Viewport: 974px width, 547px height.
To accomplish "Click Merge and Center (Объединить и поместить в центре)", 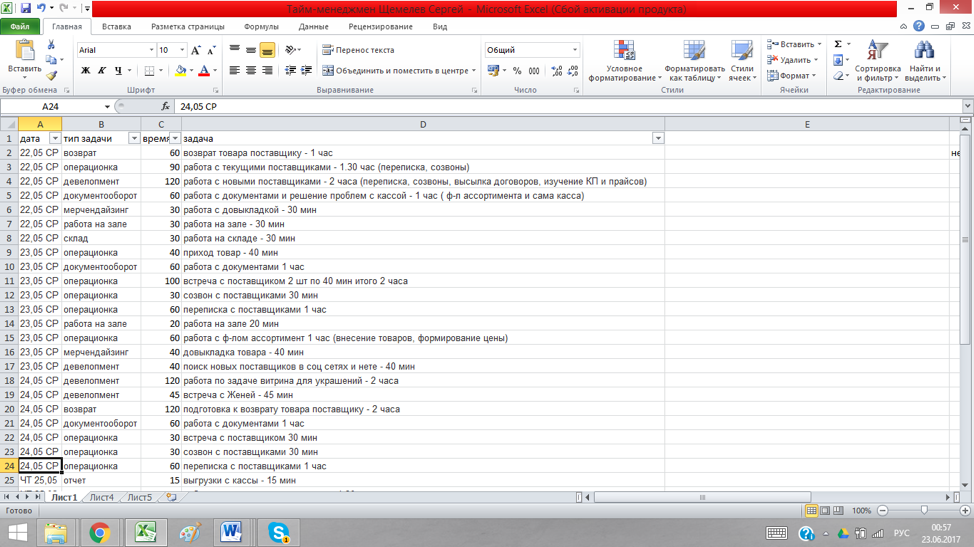I will pos(395,71).
